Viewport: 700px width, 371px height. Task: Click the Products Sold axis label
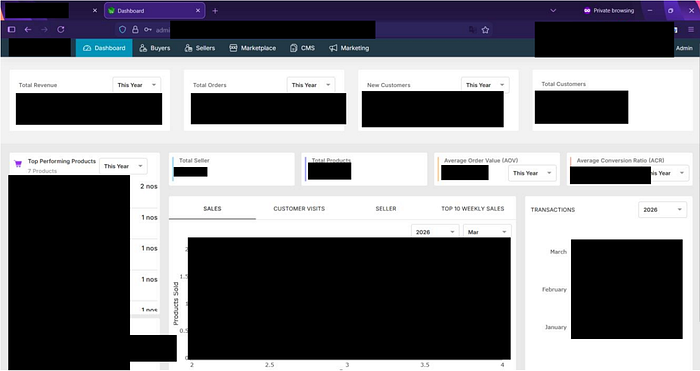point(176,304)
